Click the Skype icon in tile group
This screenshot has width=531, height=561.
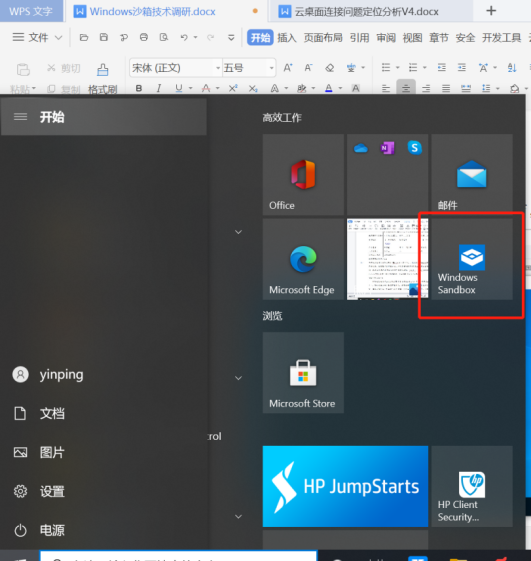coord(415,148)
